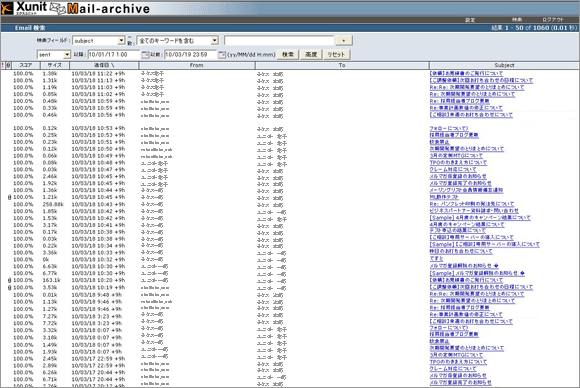
Task: Focus the keyword search text field
Action: (x=279, y=41)
